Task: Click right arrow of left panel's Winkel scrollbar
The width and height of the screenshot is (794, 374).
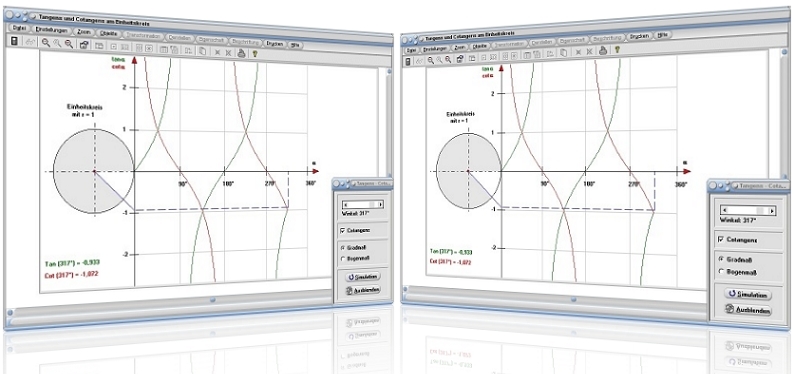Action: click(381, 204)
